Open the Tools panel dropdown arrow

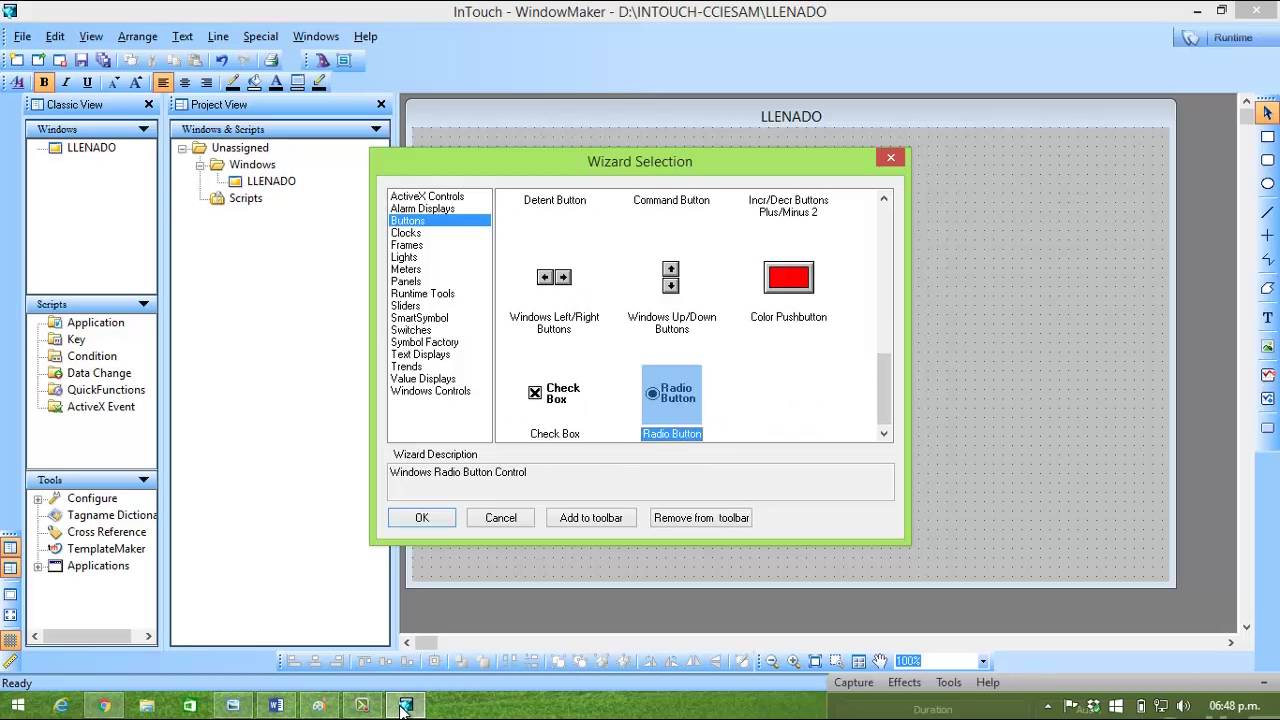[144, 480]
